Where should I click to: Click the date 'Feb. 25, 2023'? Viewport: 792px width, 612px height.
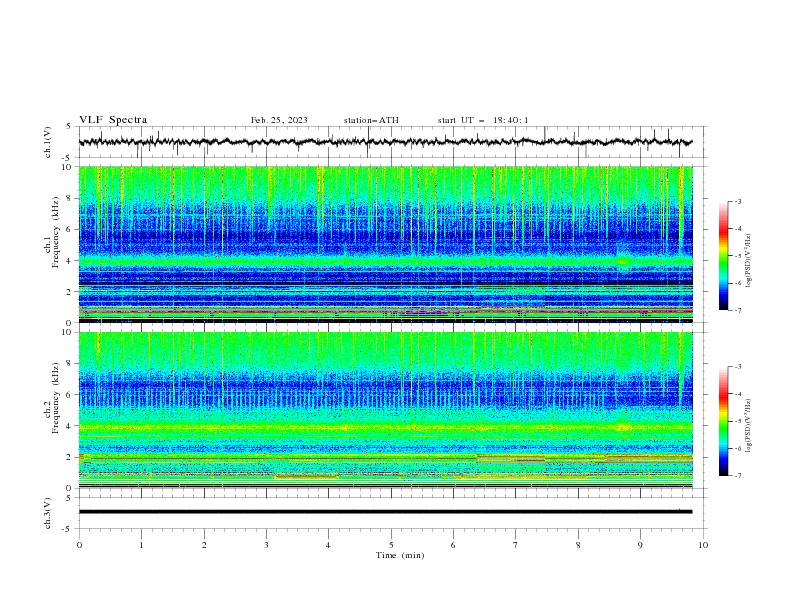coord(279,120)
